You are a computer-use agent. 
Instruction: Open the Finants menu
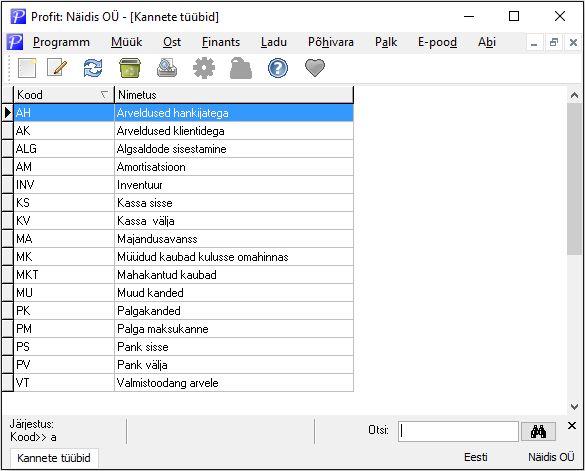point(221,42)
